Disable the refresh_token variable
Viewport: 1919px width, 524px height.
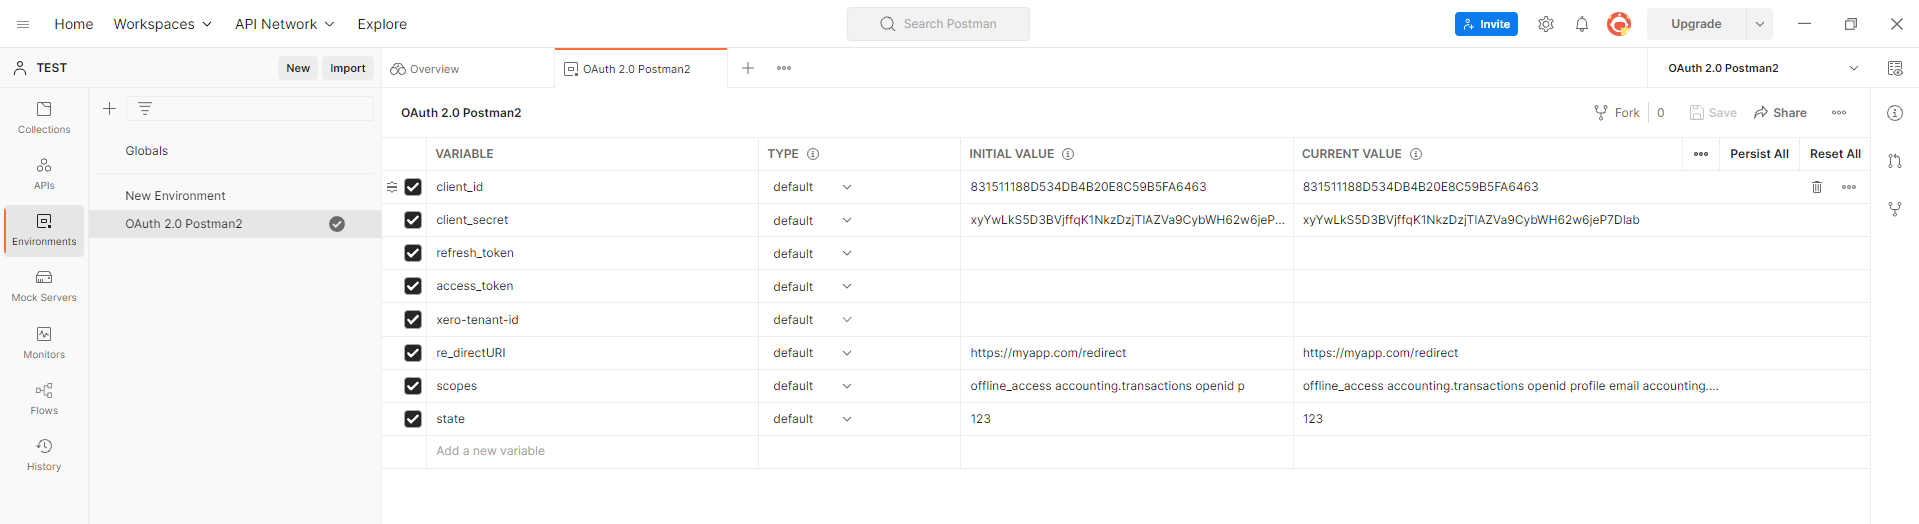point(413,253)
